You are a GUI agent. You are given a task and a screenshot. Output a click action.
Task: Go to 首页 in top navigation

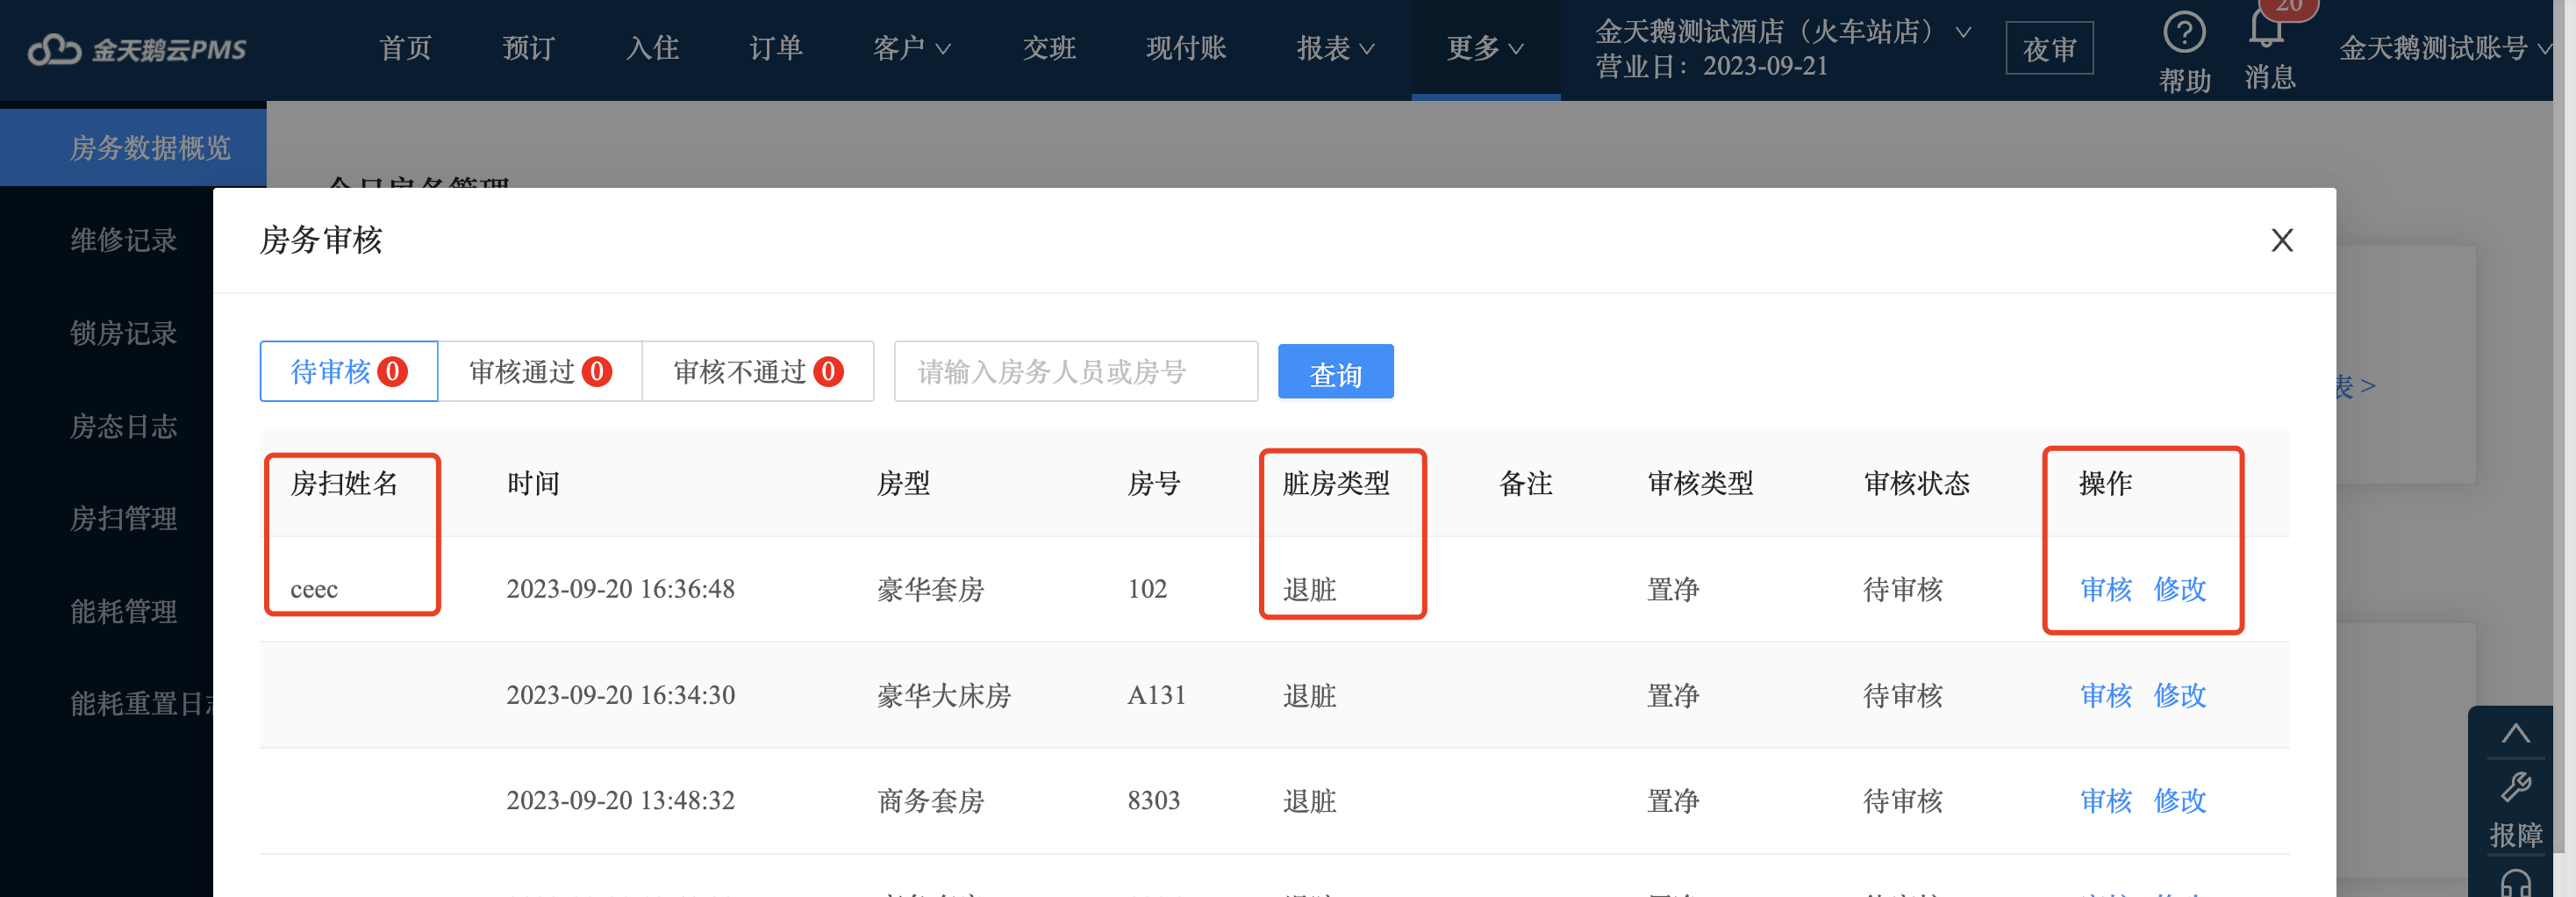[405, 48]
